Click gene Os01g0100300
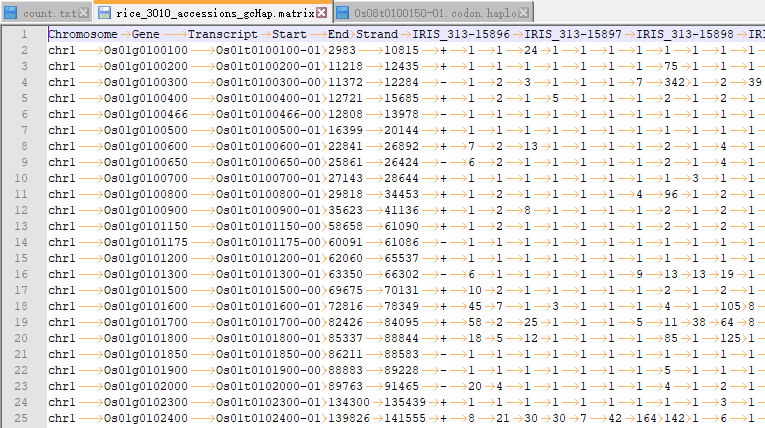Image resolution: width=765 pixels, height=428 pixels. coord(145,82)
